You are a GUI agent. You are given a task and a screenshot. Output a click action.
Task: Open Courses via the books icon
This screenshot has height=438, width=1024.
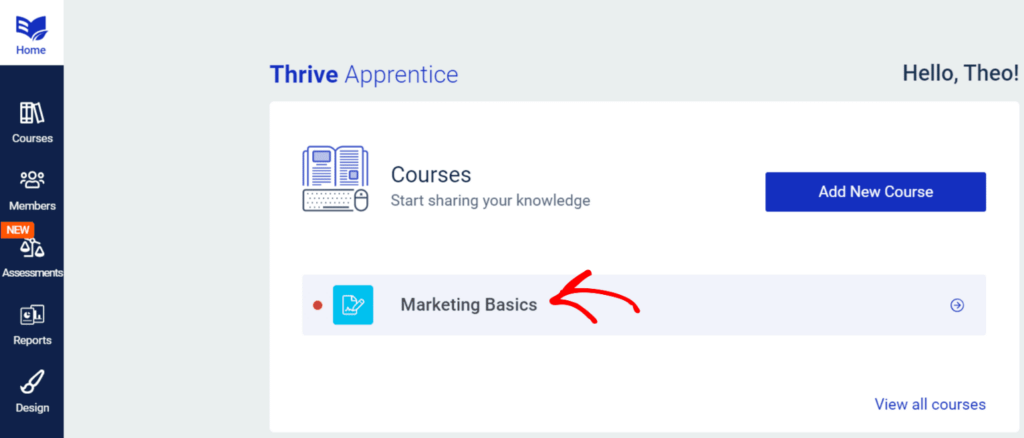(32, 113)
